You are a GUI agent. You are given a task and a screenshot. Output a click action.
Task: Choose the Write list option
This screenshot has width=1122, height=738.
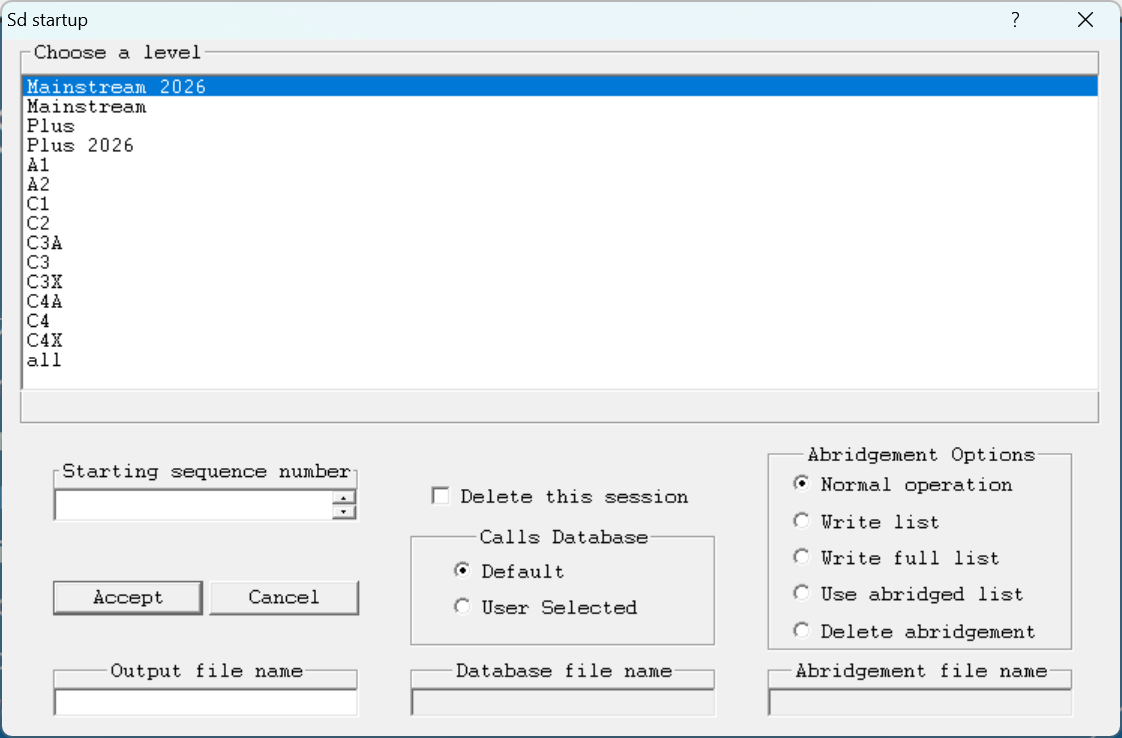[x=801, y=521]
